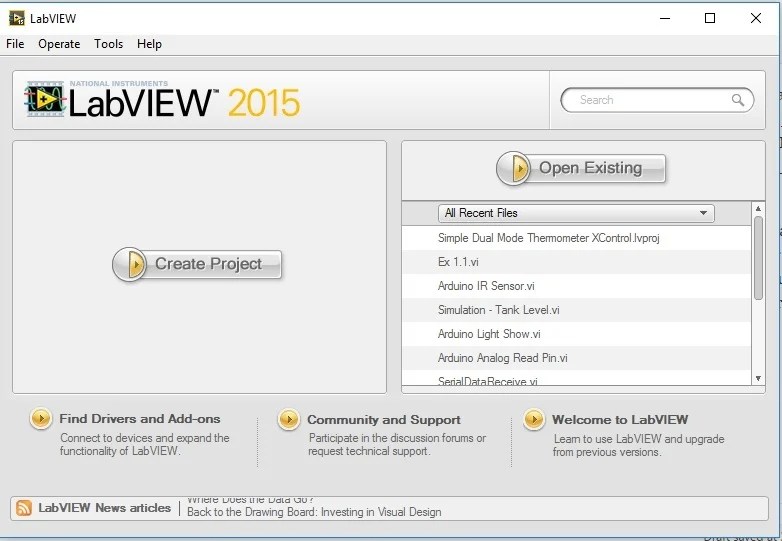This screenshot has height=541, width=782.
Task: Open recent file Arduino Light Show.vi
Action: click(576, 334)
